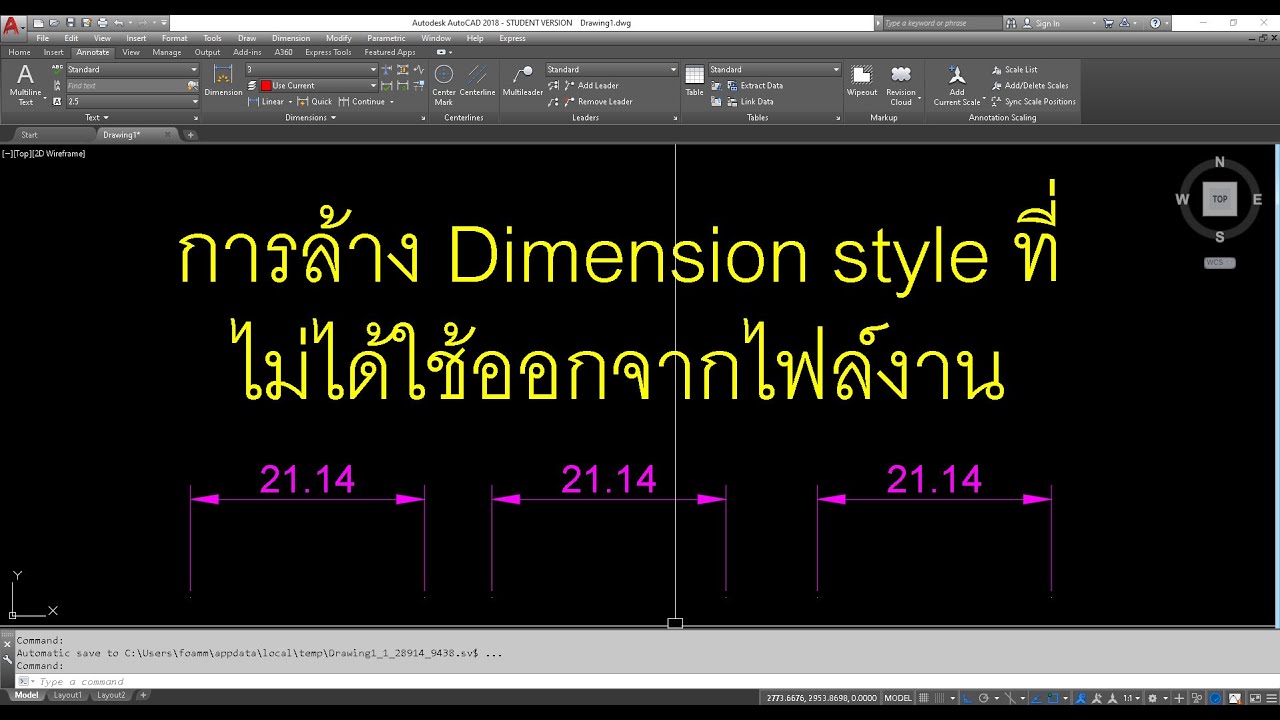The width and height of the screenshot is (1280, 720).
Task: Toggle the drawing Grid display in status bar
Action: pyautogui.click(x=925, y=698)
